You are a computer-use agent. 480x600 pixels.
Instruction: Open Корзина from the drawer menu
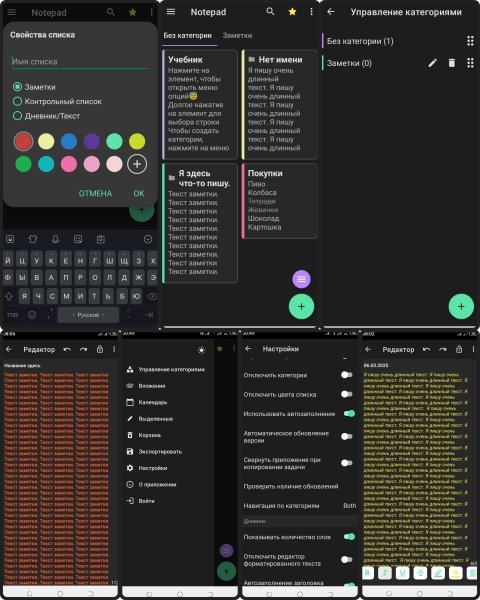143,435
